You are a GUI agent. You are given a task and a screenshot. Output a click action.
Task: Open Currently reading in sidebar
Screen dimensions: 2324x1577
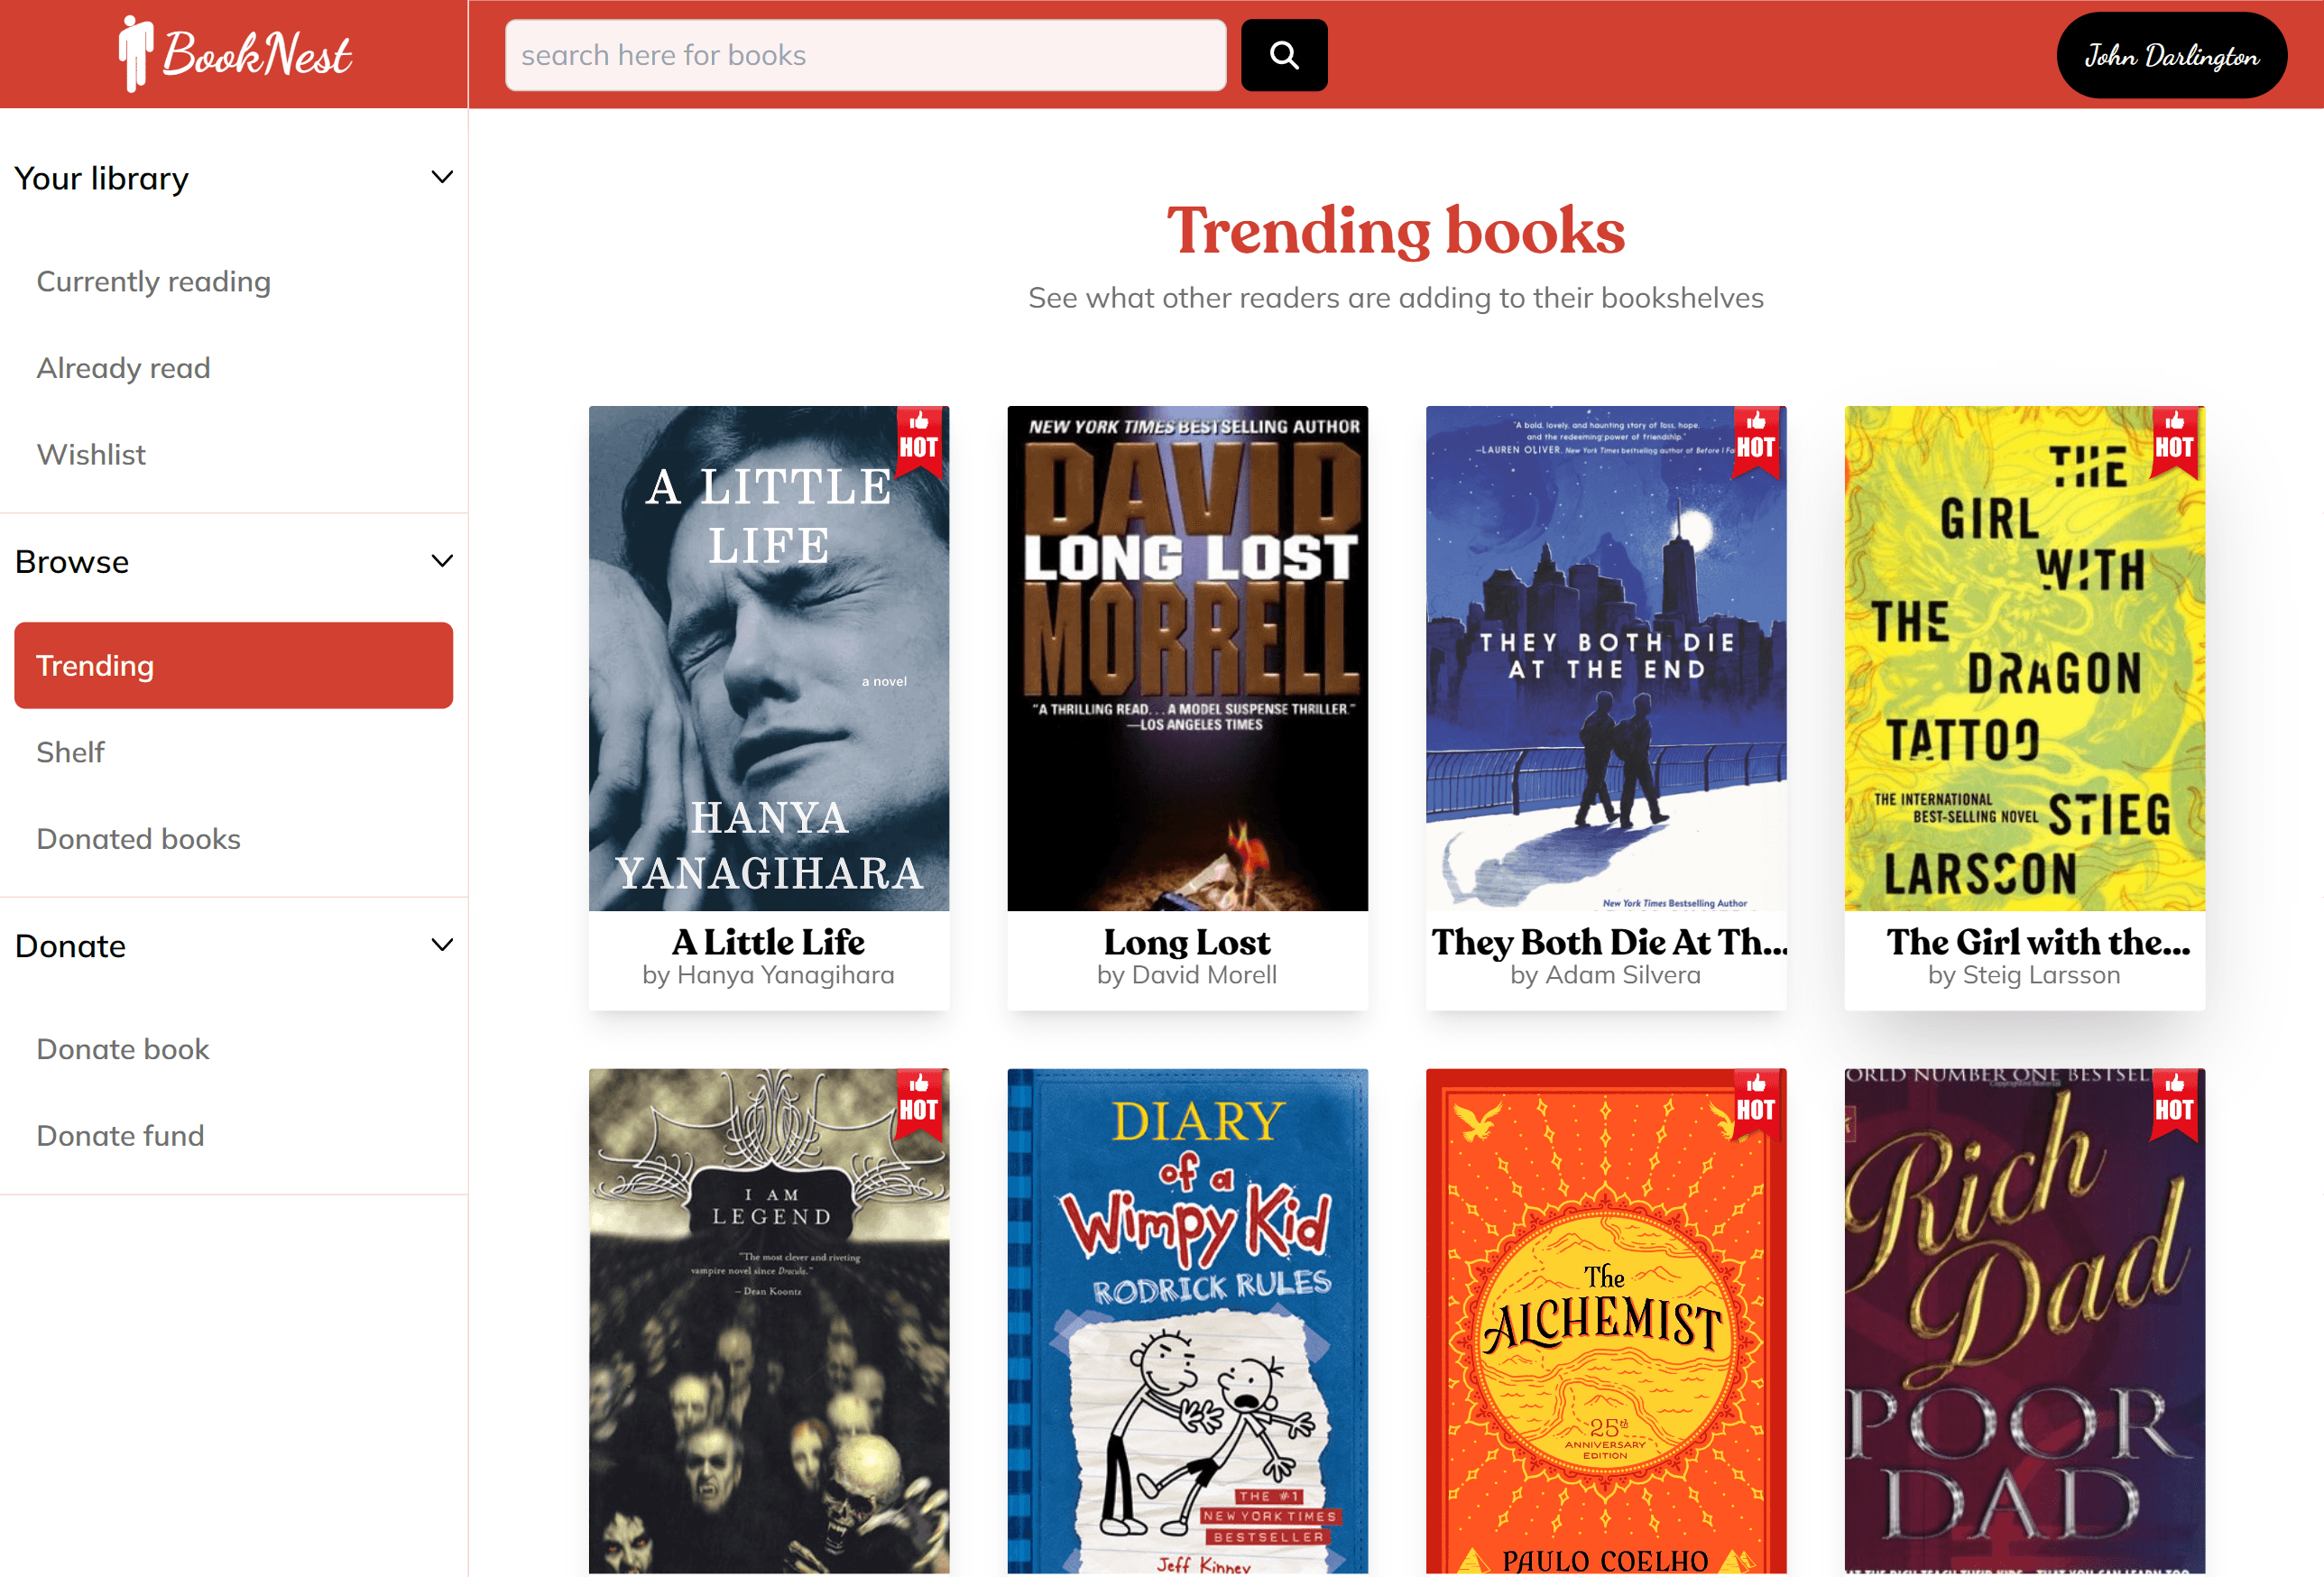154,281
